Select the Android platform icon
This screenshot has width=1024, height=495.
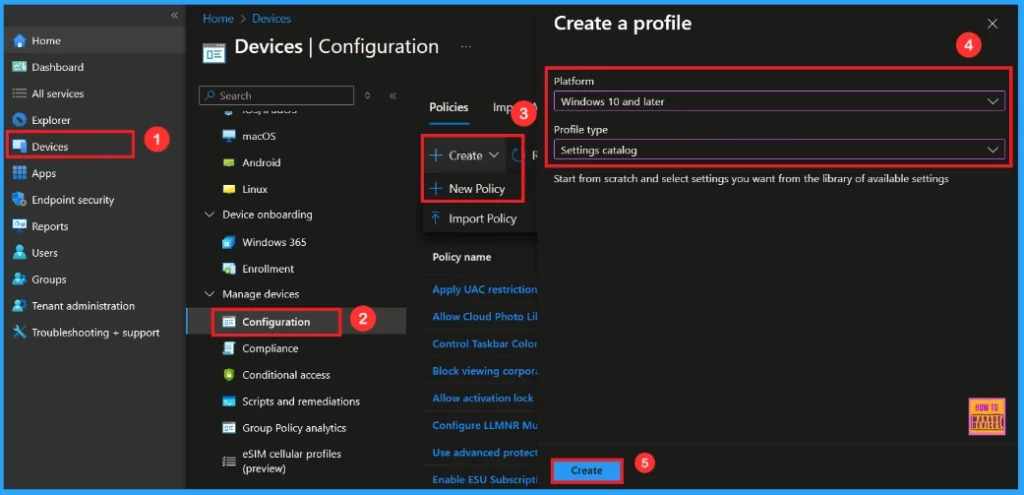(229, 163)
